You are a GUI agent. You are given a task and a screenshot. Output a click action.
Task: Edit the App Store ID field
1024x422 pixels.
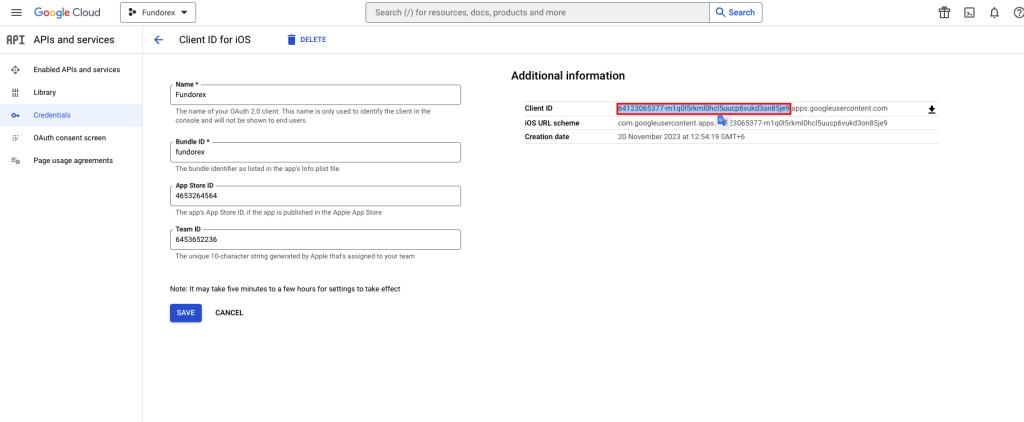tap(315, 196)
